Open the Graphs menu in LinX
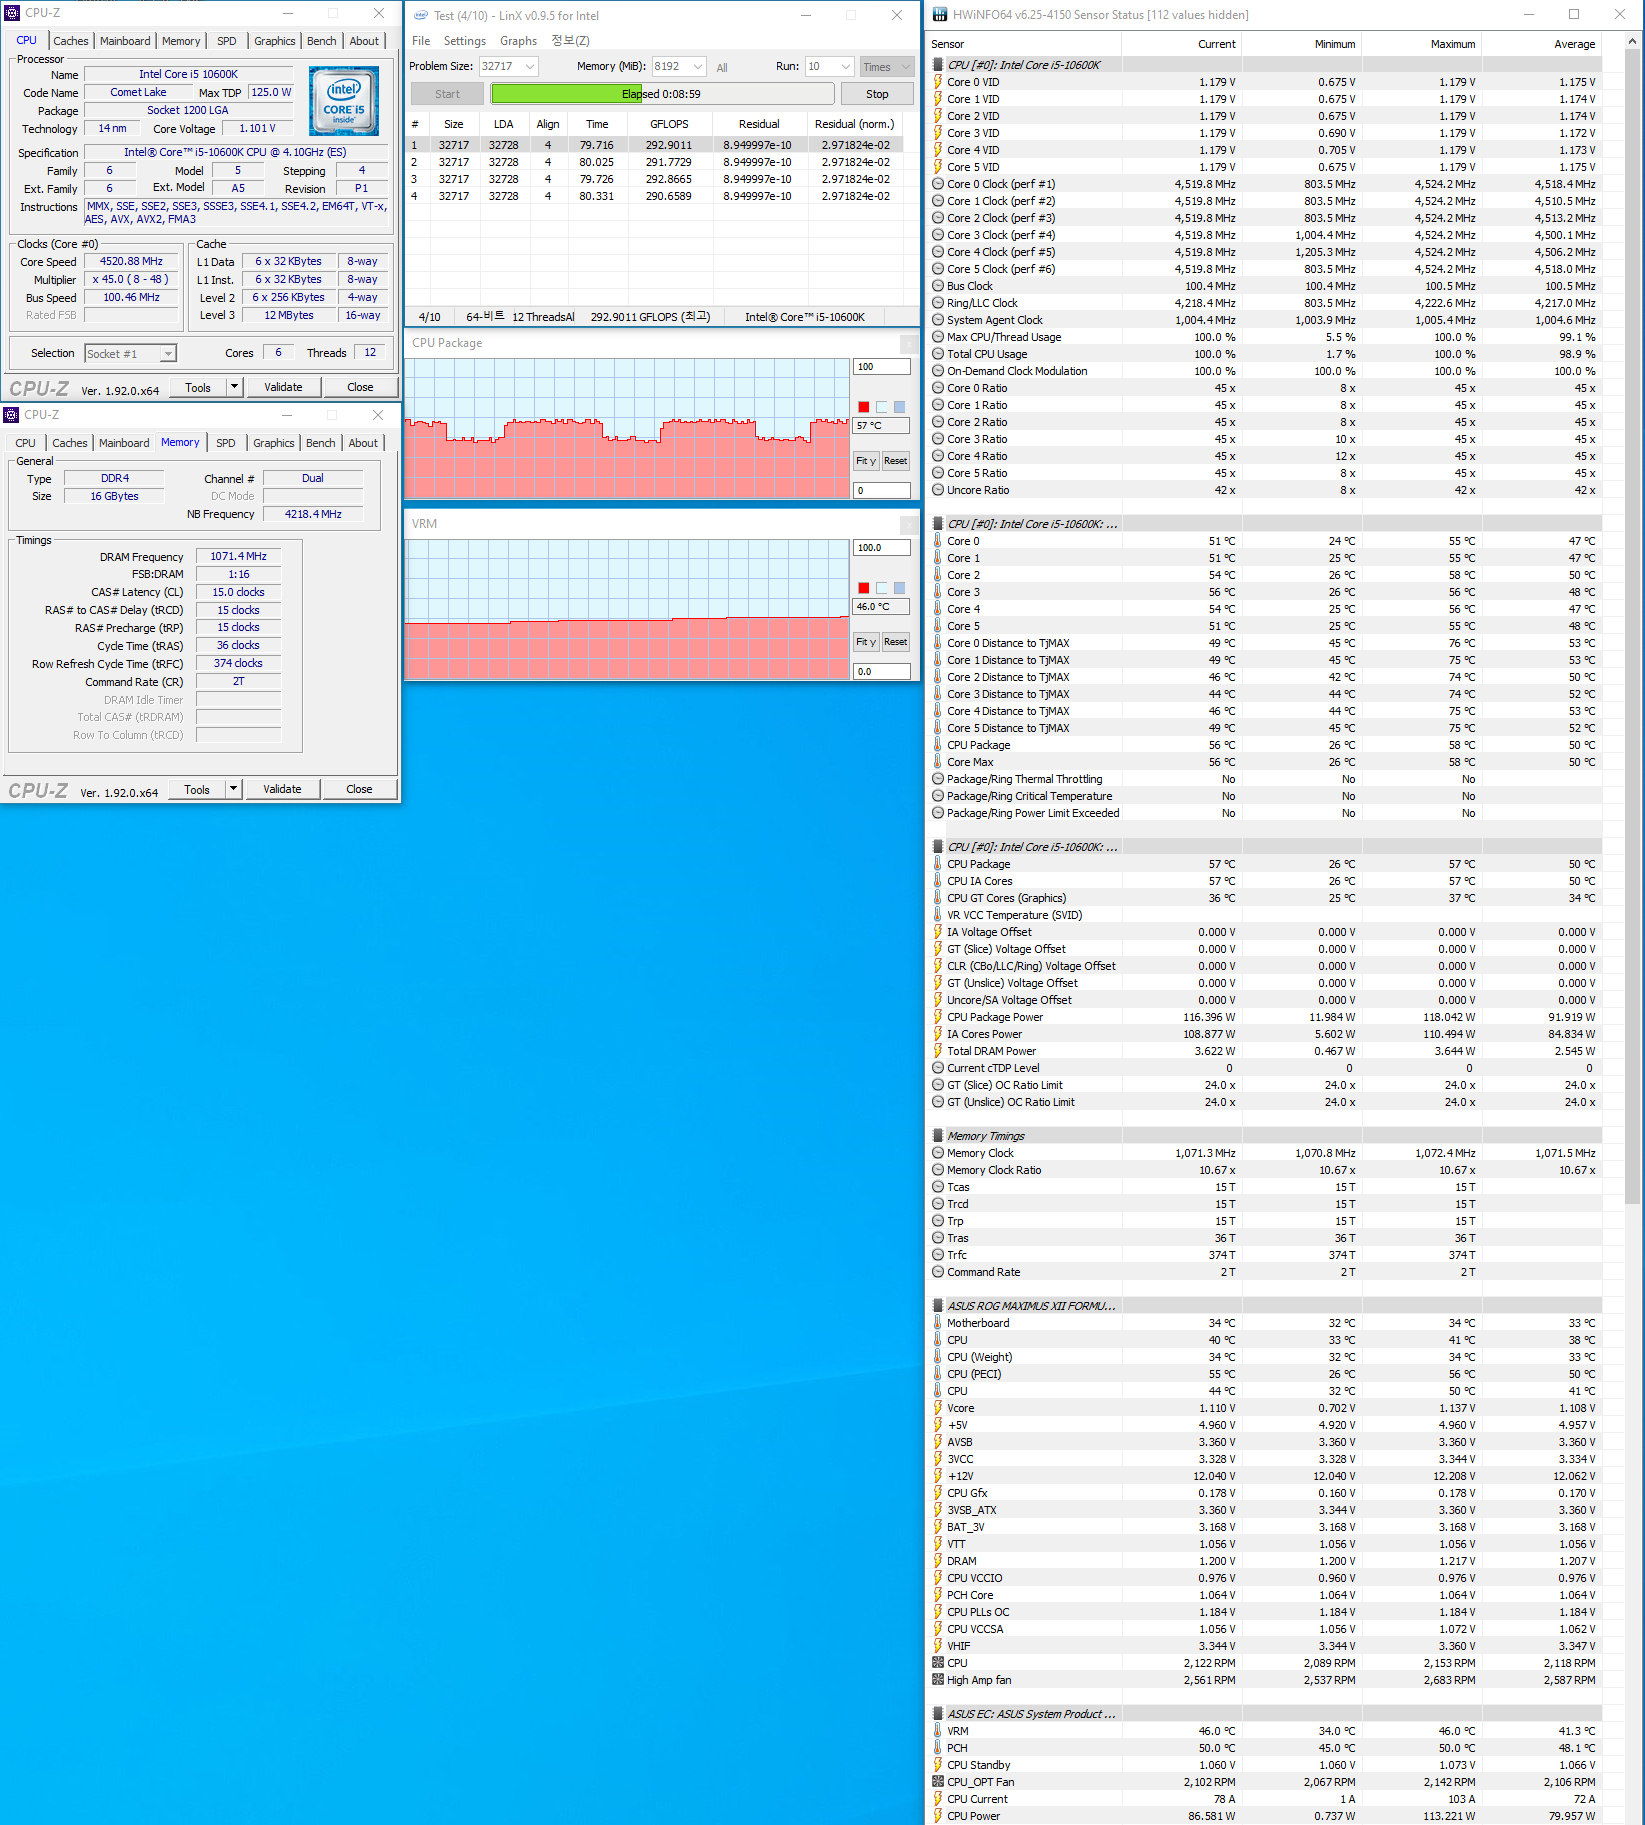Screen dimensions: 1645x1825 518,41
